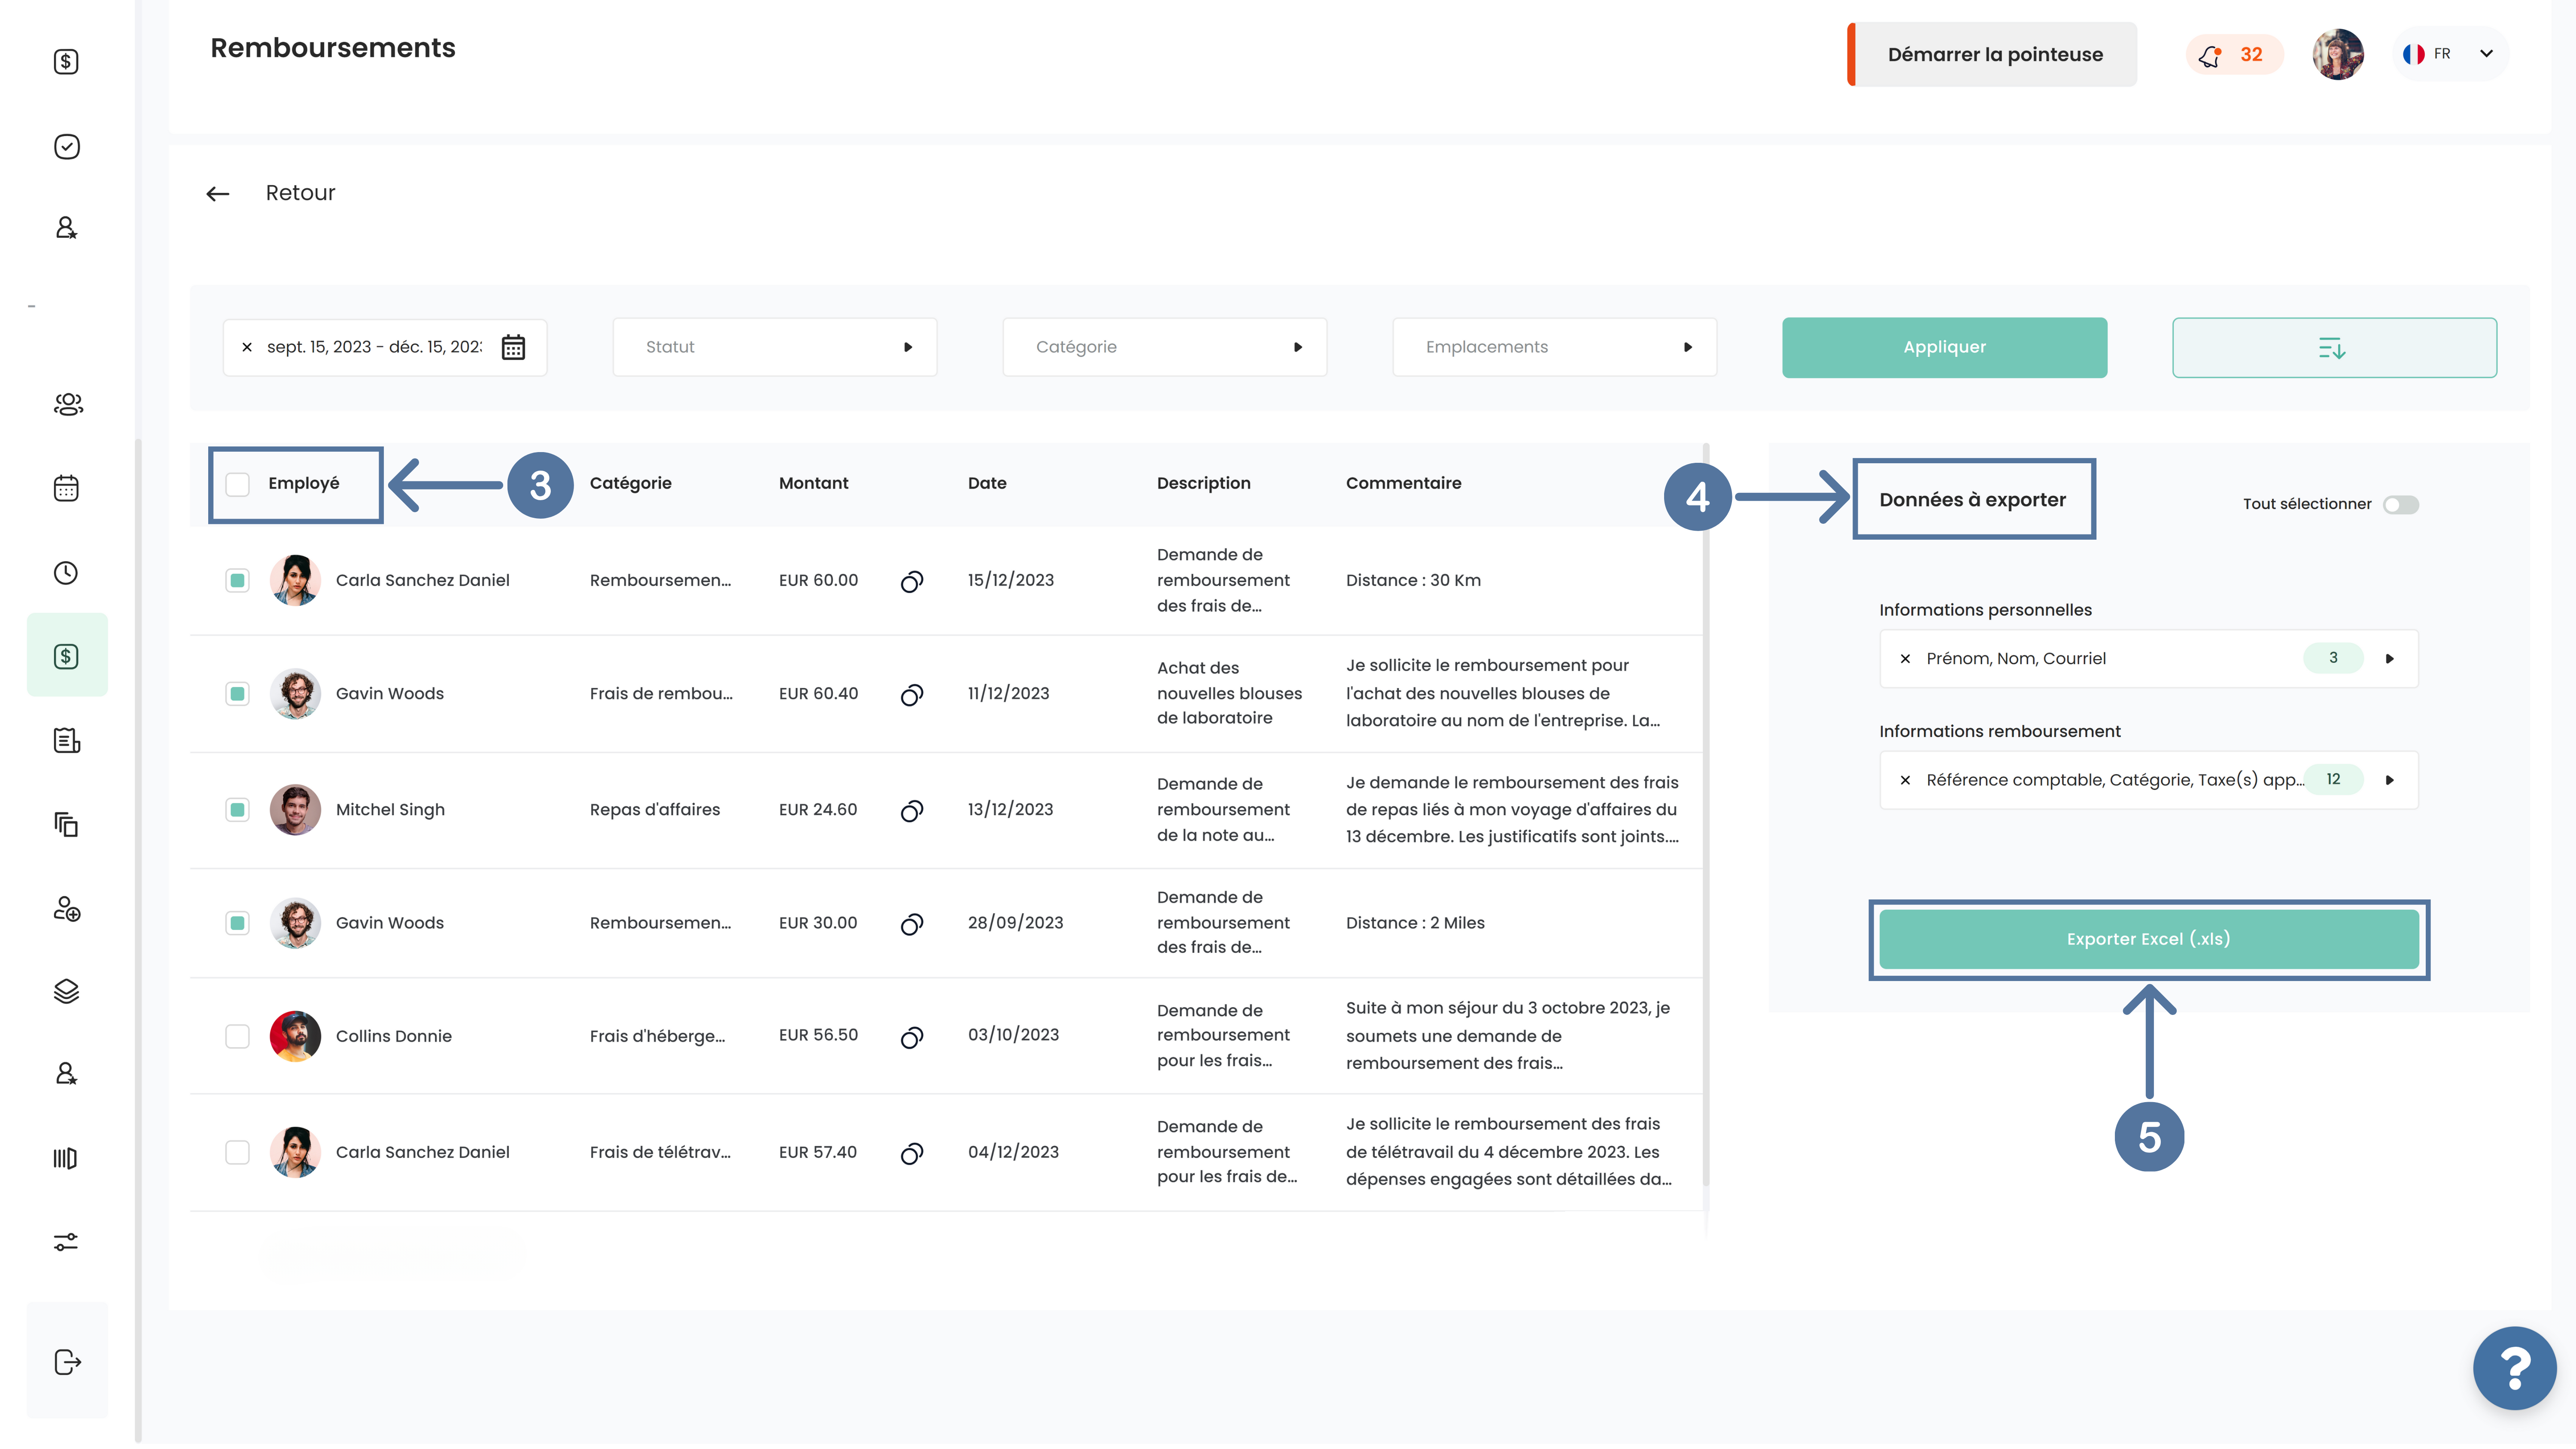Image resolution: width=2576 pixels, height=1449 pixels.
Task: Uncheck Gavin Woods' 11/12/2023 row
Action: click(x=237, y=694)
